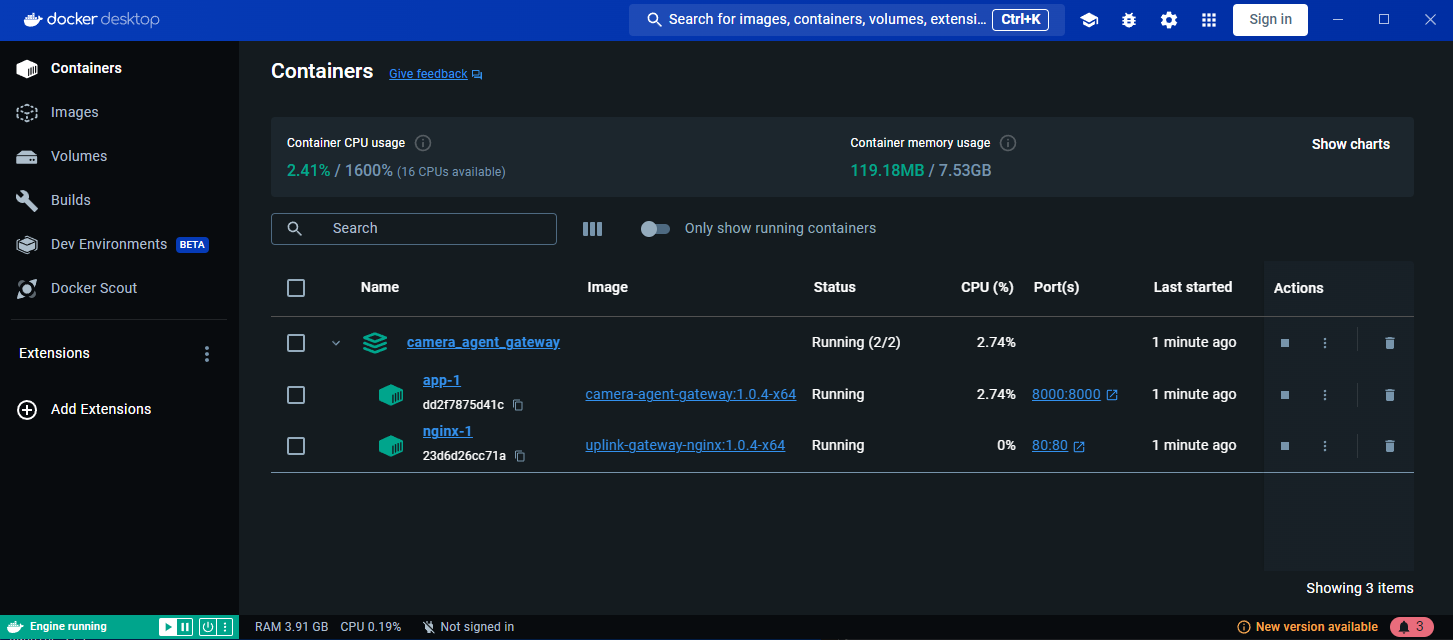This screenshot has height=640, width=1453.
Task: Click the Sign in button
Action: coord(1270,20)
